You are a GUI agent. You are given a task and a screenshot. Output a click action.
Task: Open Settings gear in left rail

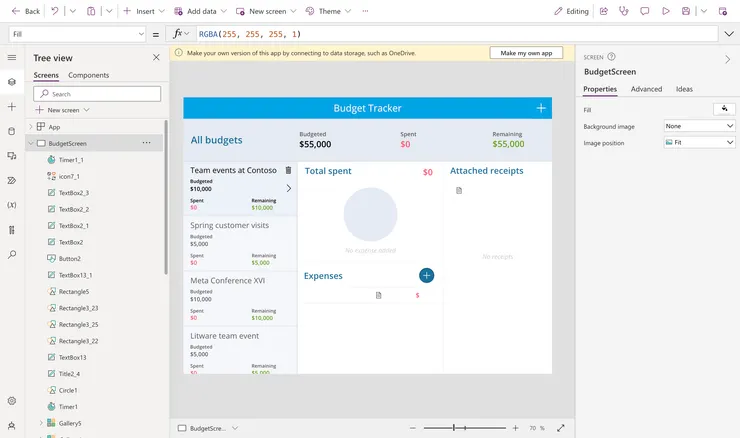12,401
